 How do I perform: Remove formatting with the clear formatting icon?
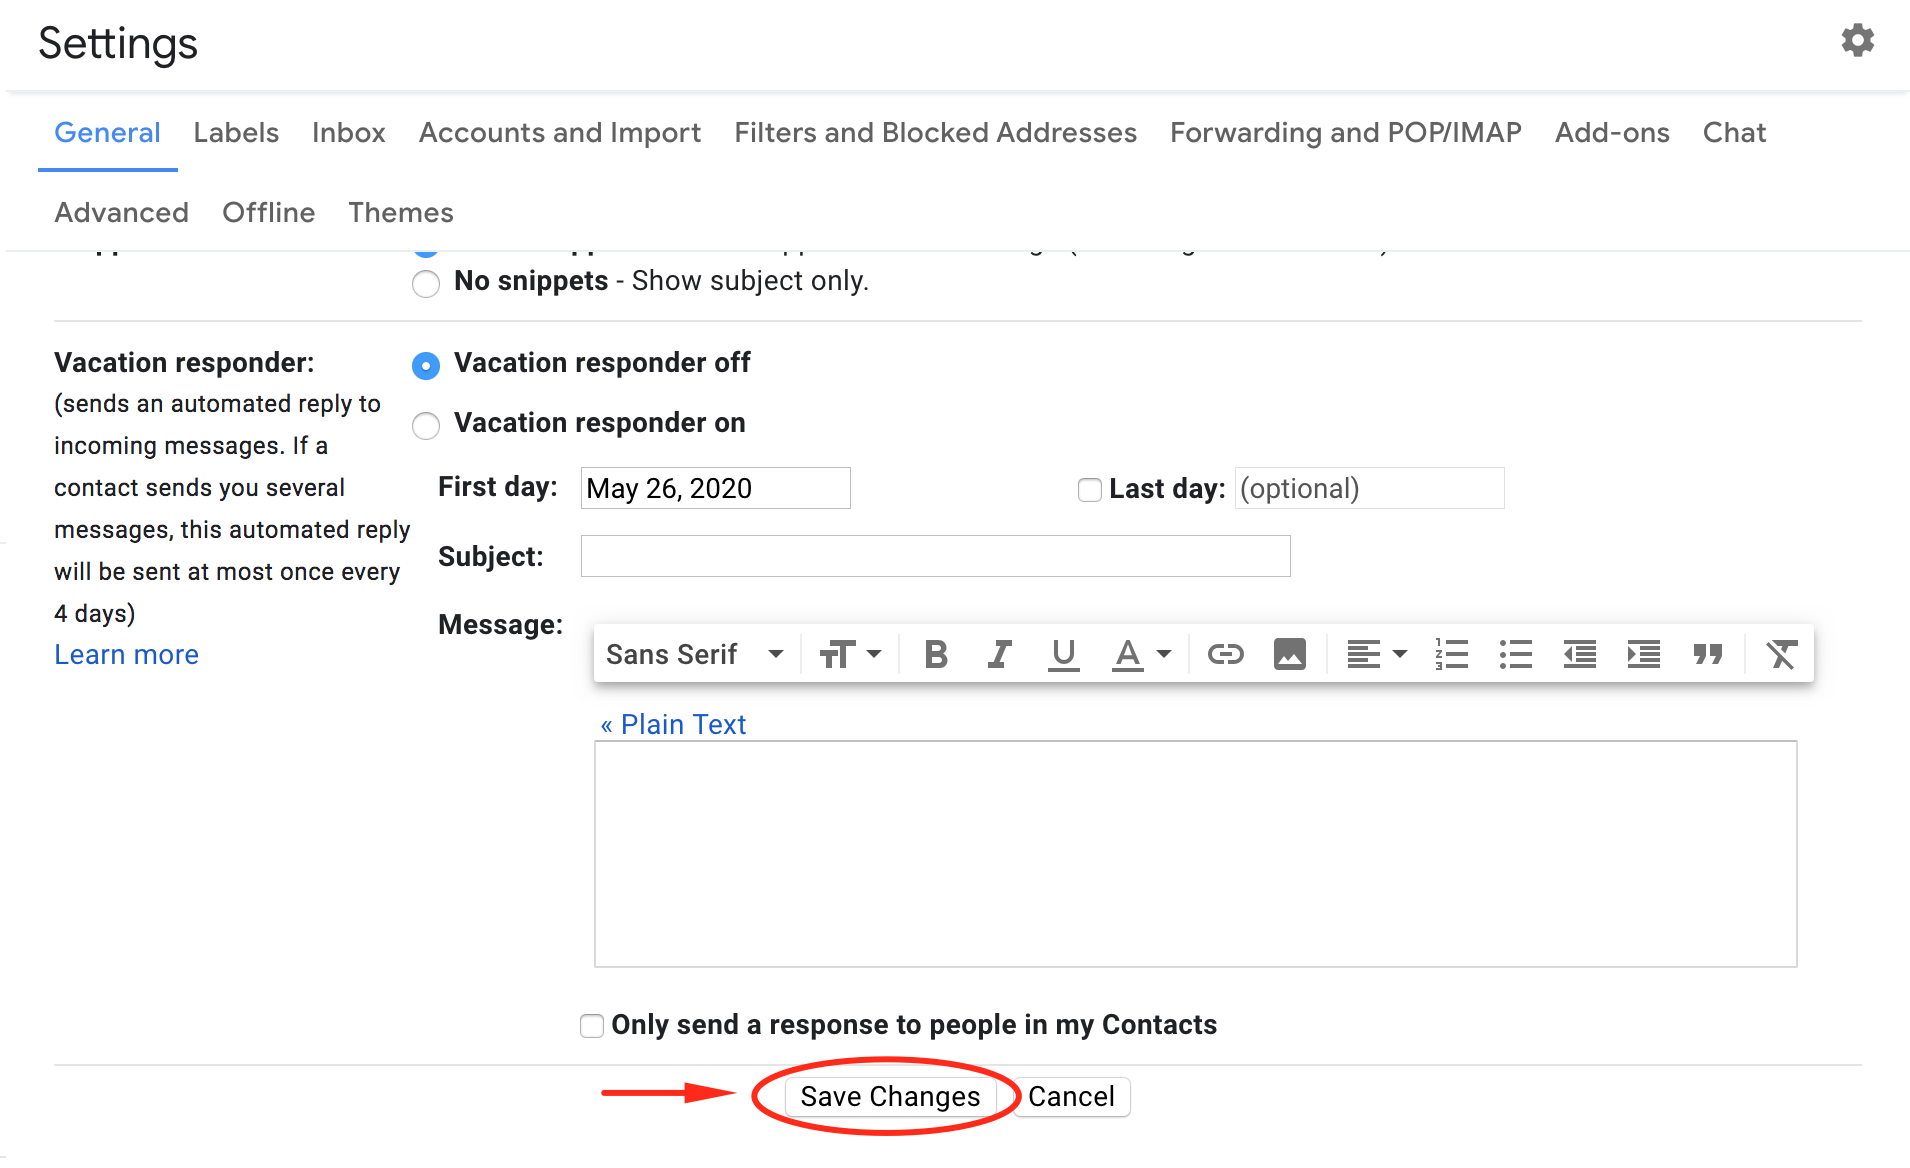tap(1781, 654)
